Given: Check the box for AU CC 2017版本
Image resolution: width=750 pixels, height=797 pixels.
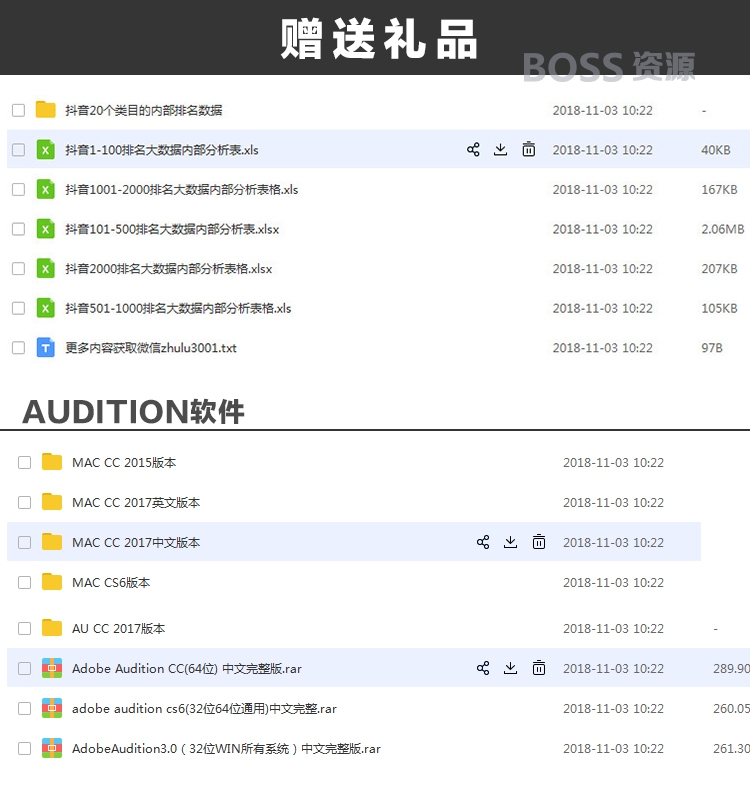Looking at the screenshot, I should 24,628.
